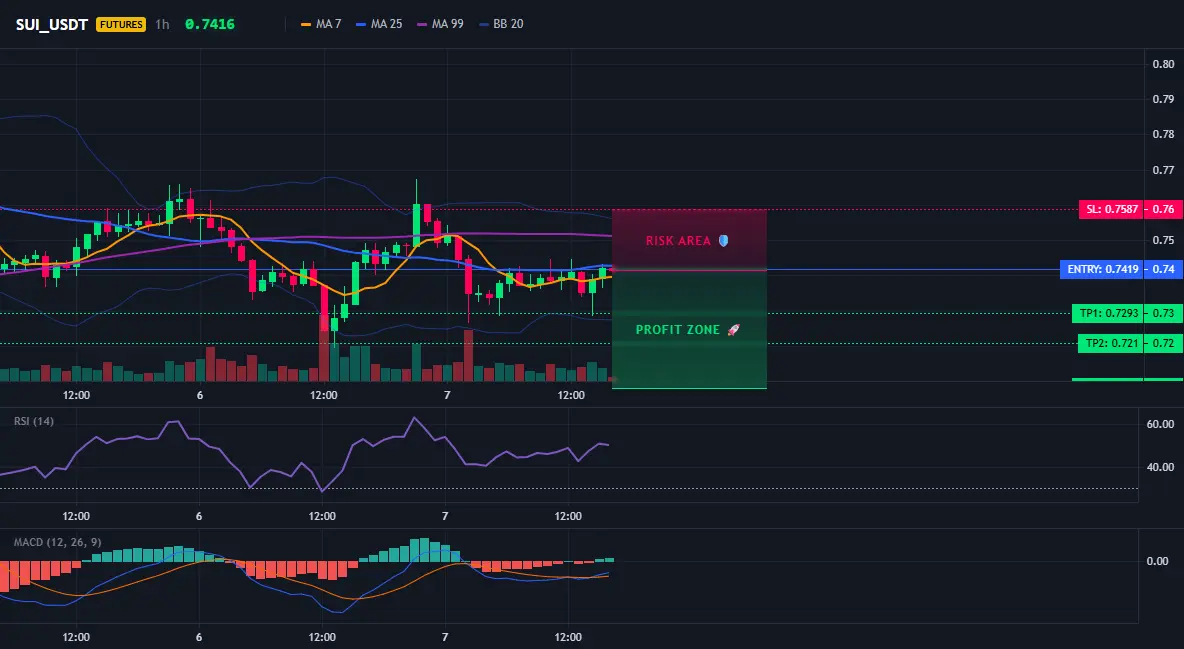Click the TP2: 0.721 target label
1184x649 pixels.
tap(1110, 344)
